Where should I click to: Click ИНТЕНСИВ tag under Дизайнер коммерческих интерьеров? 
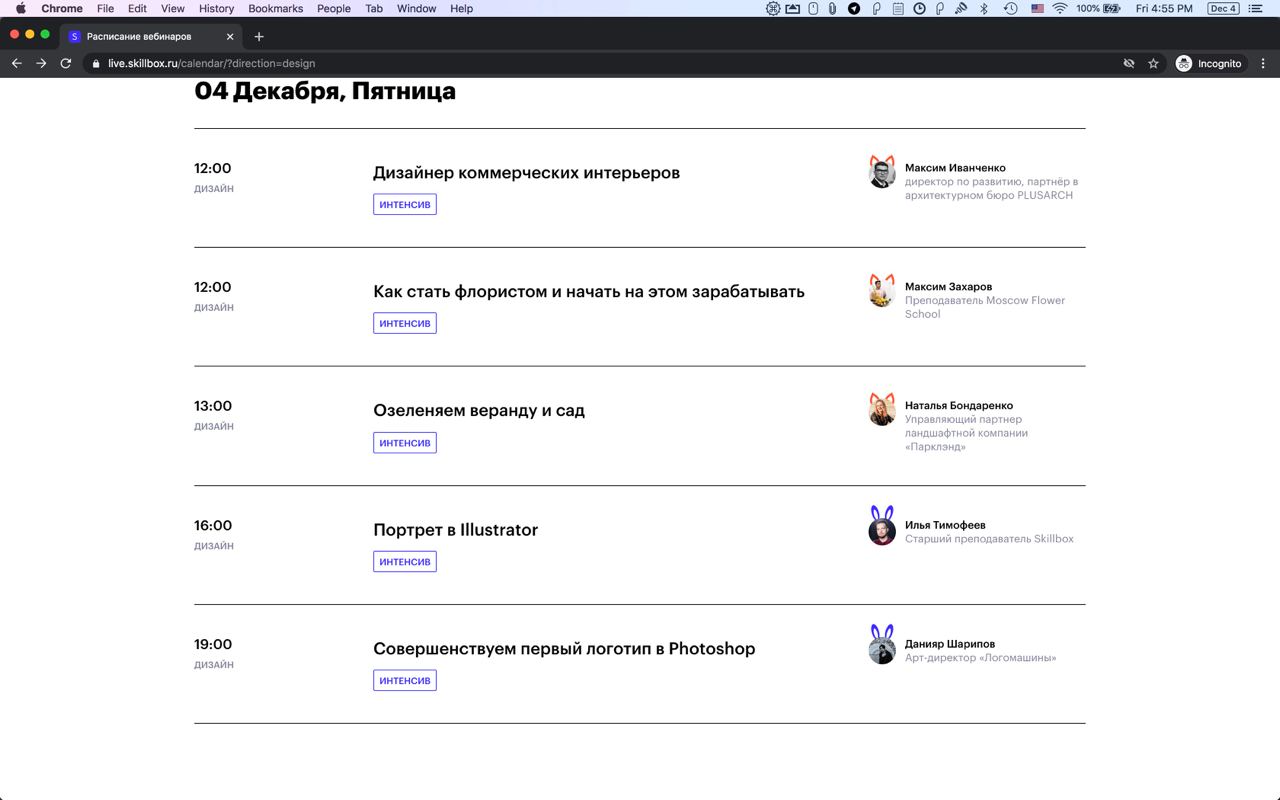pos(405,204)
